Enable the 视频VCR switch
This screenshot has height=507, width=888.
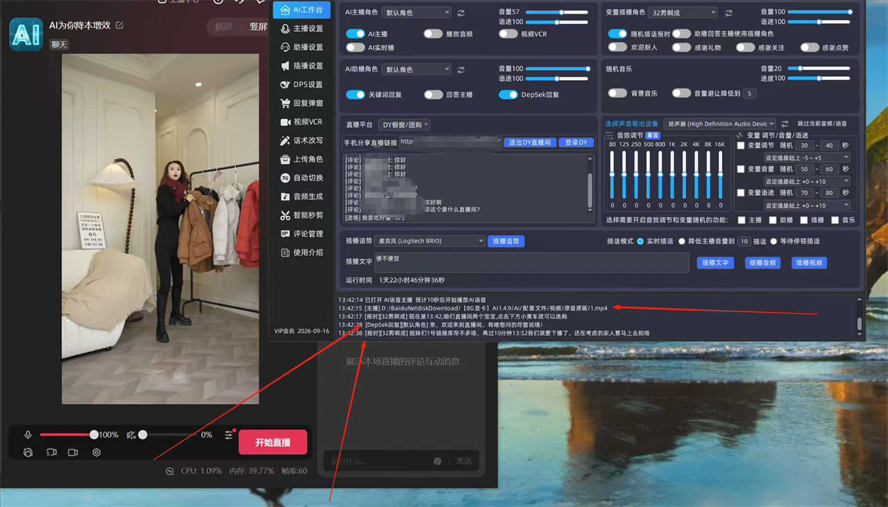(x=508, y=34)
